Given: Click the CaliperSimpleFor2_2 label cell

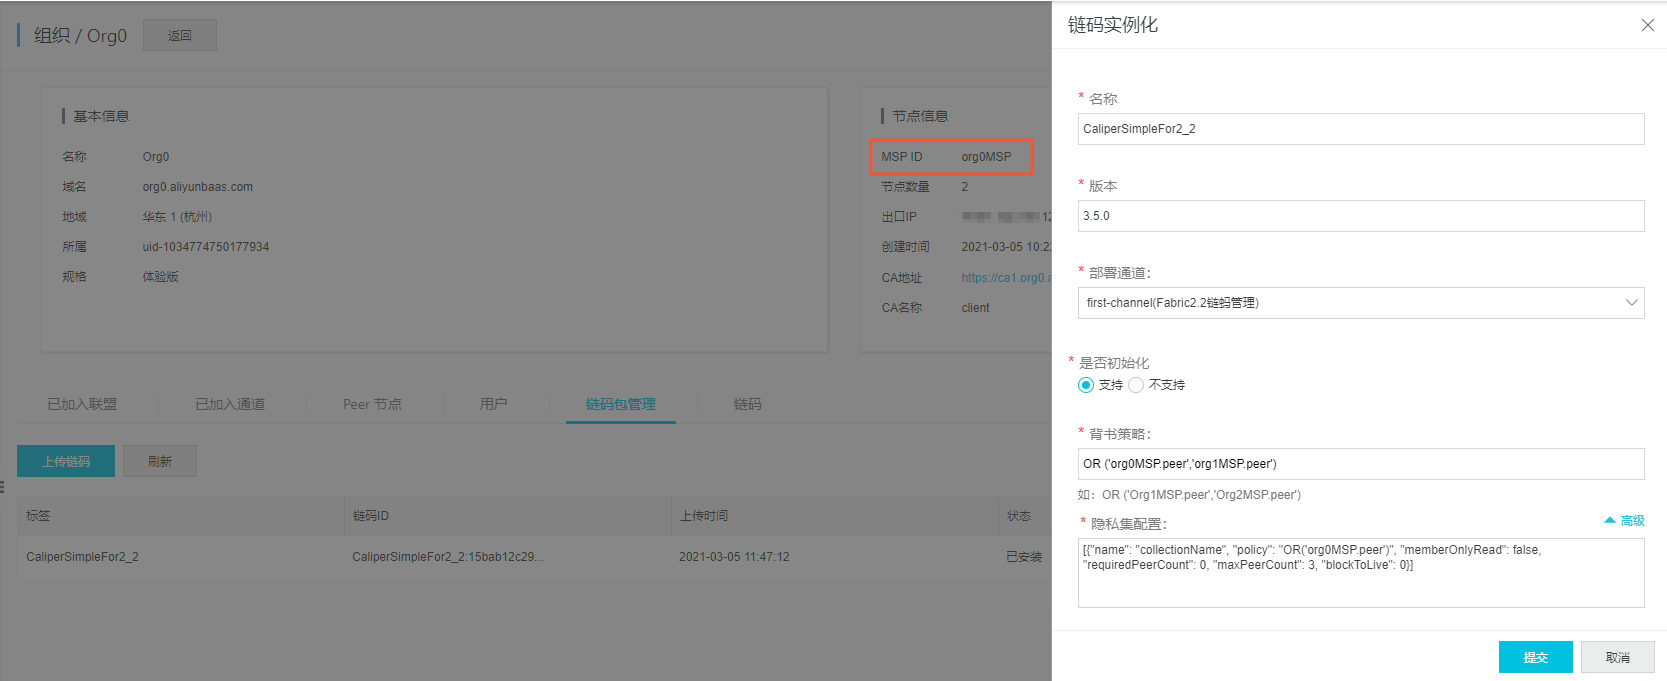Looking at the screenshot, I should [82, 557].
